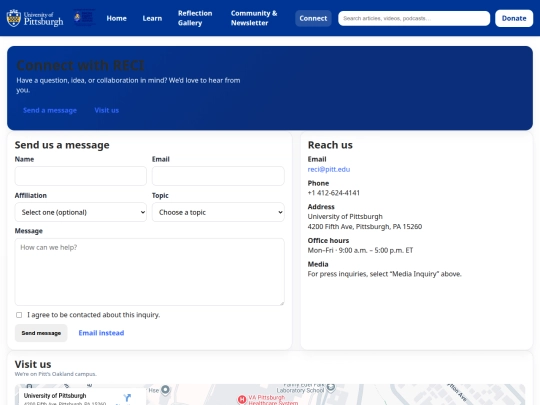The width and height of the screenshot is (540, 405).
Task: Click the Visit us hero link
Action: coord(106,110)
